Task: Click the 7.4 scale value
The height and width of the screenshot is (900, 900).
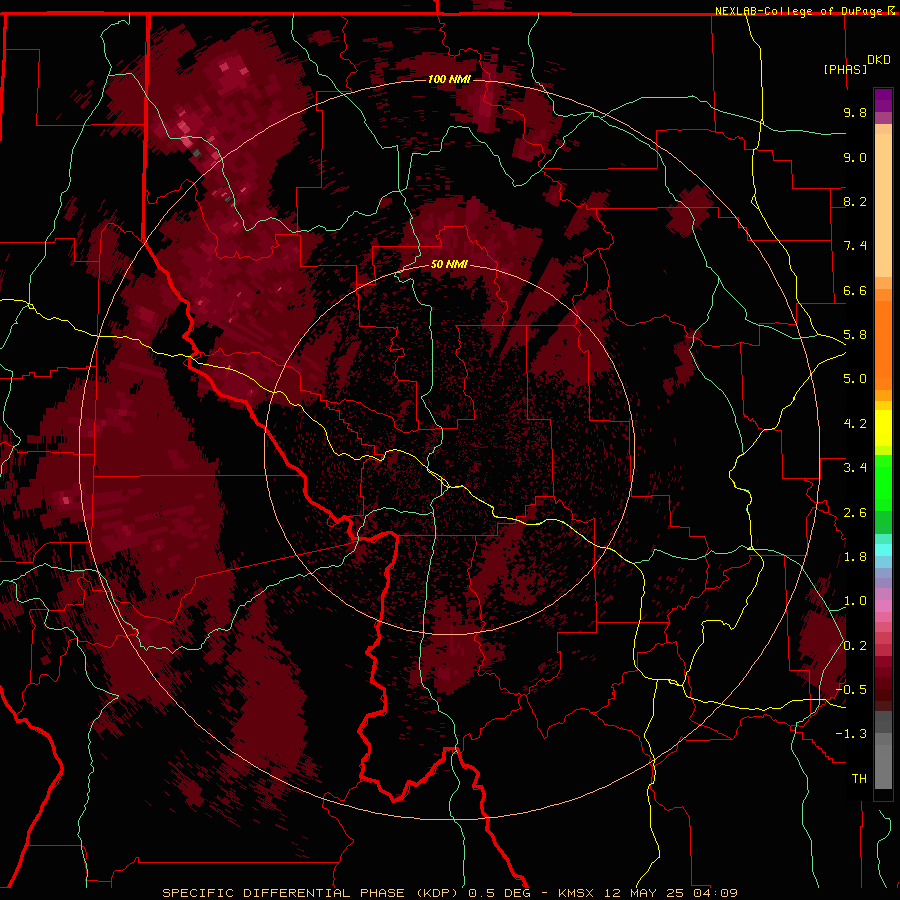Action: 855,246
